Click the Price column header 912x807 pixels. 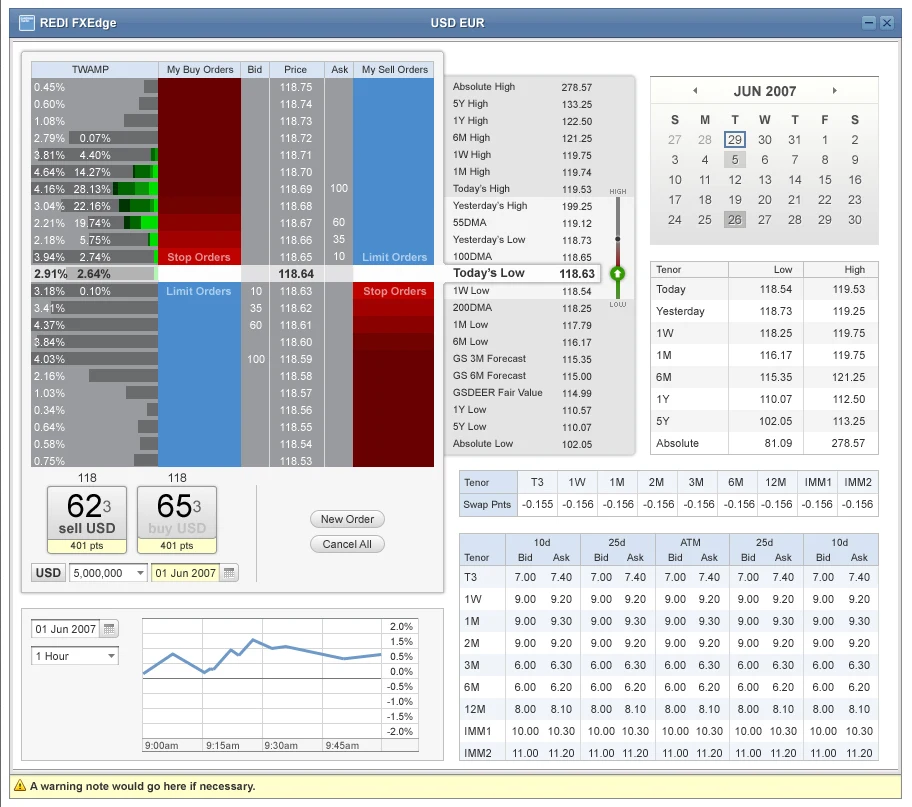(295, 69)
